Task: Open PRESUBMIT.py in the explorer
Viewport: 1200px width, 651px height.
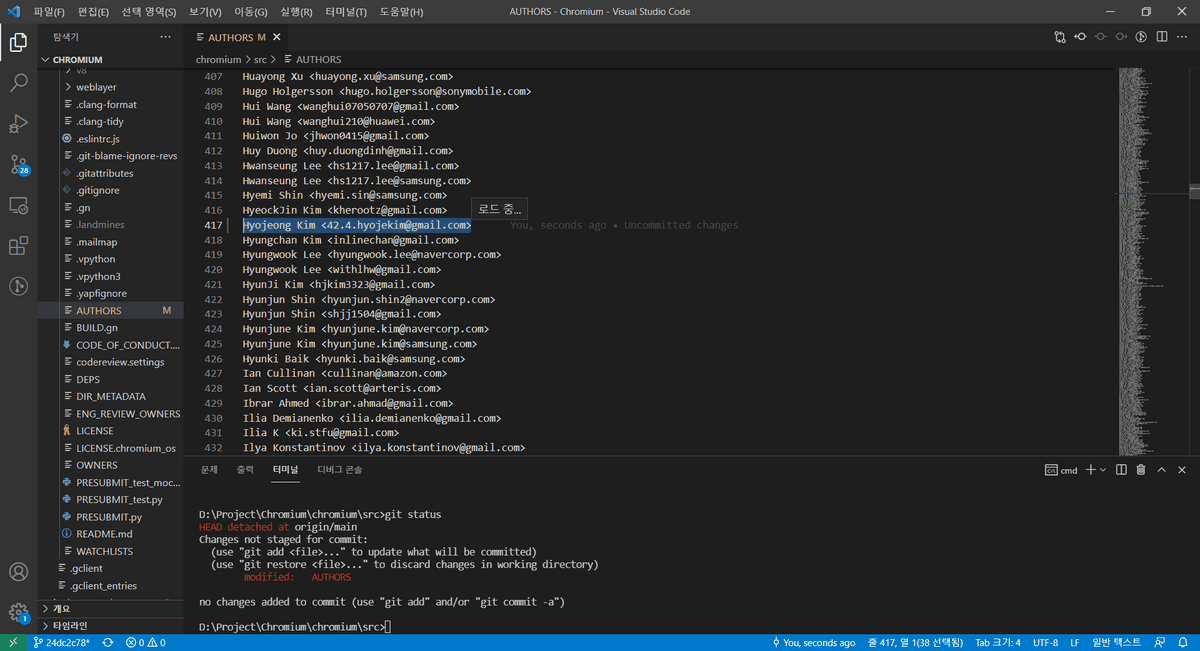Action: pos(110,517)
